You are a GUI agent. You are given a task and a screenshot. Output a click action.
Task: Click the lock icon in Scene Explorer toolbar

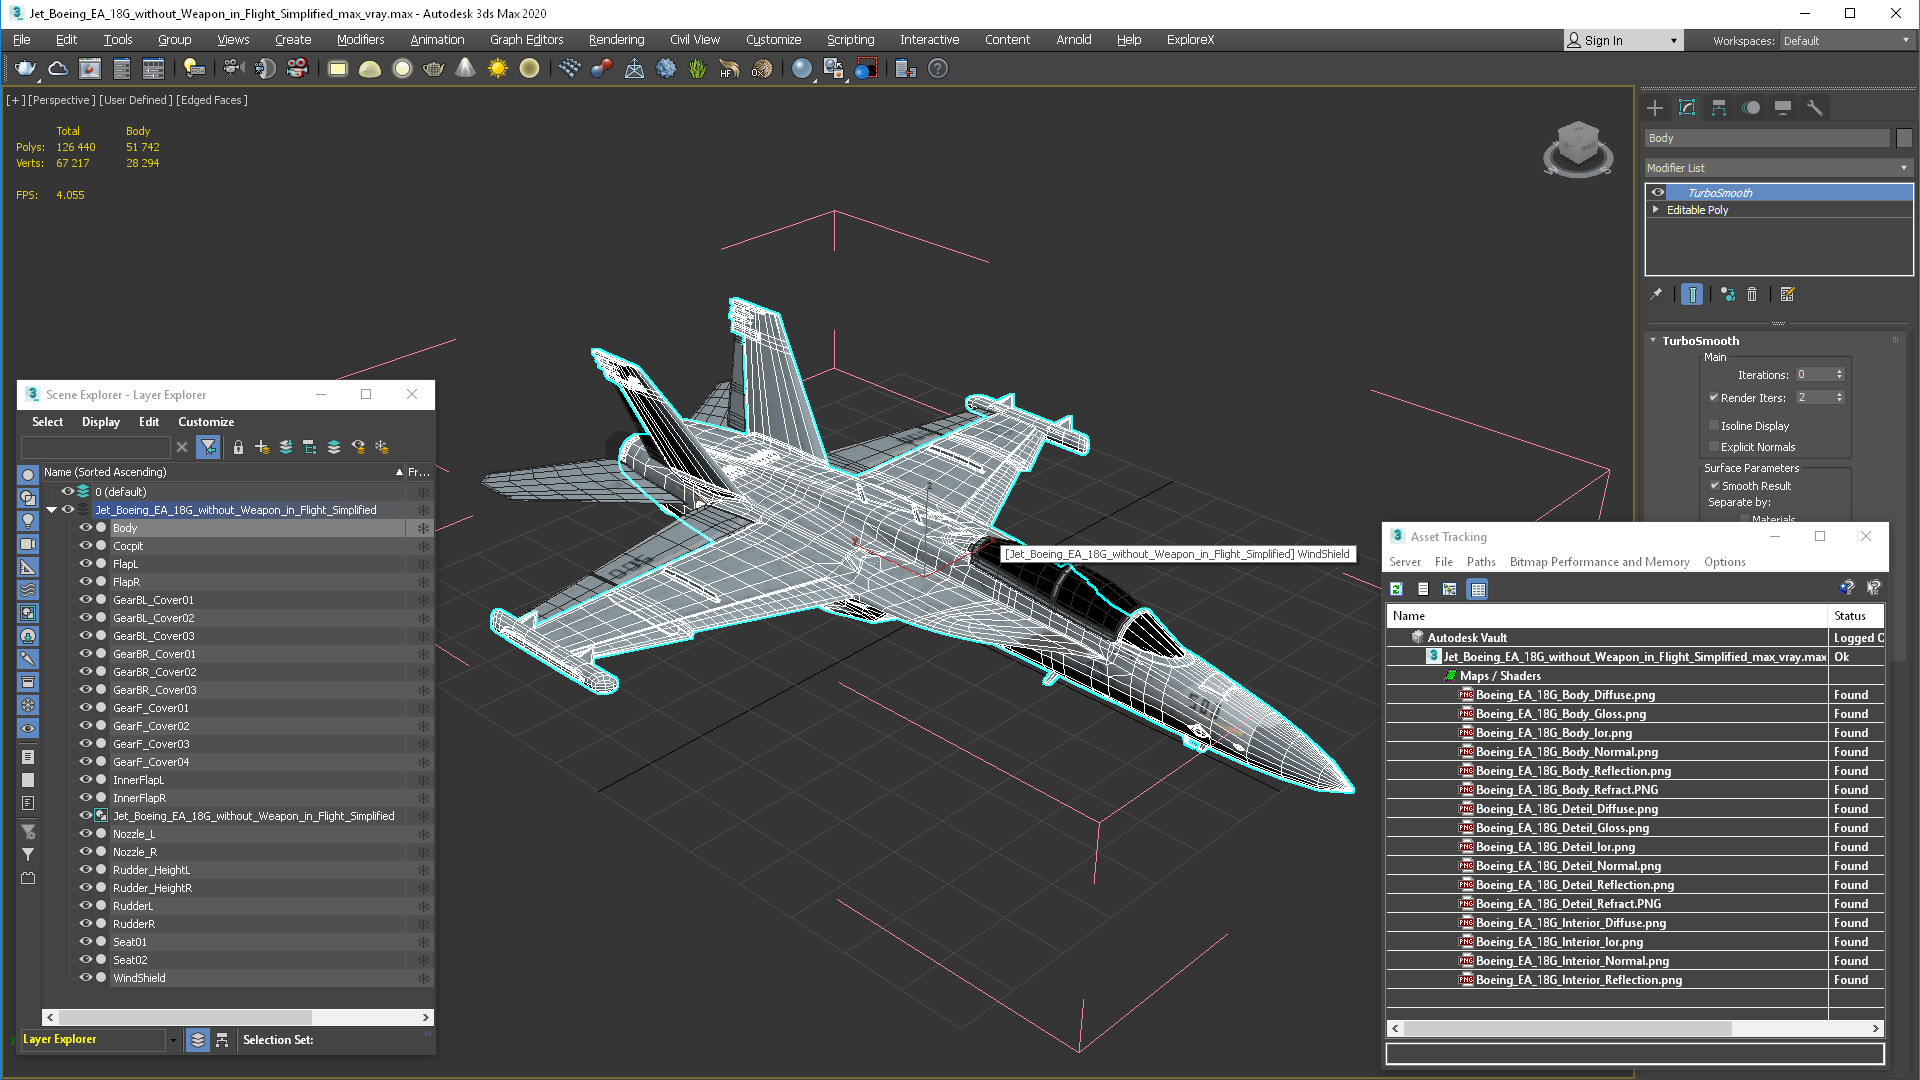coord(238,447)
